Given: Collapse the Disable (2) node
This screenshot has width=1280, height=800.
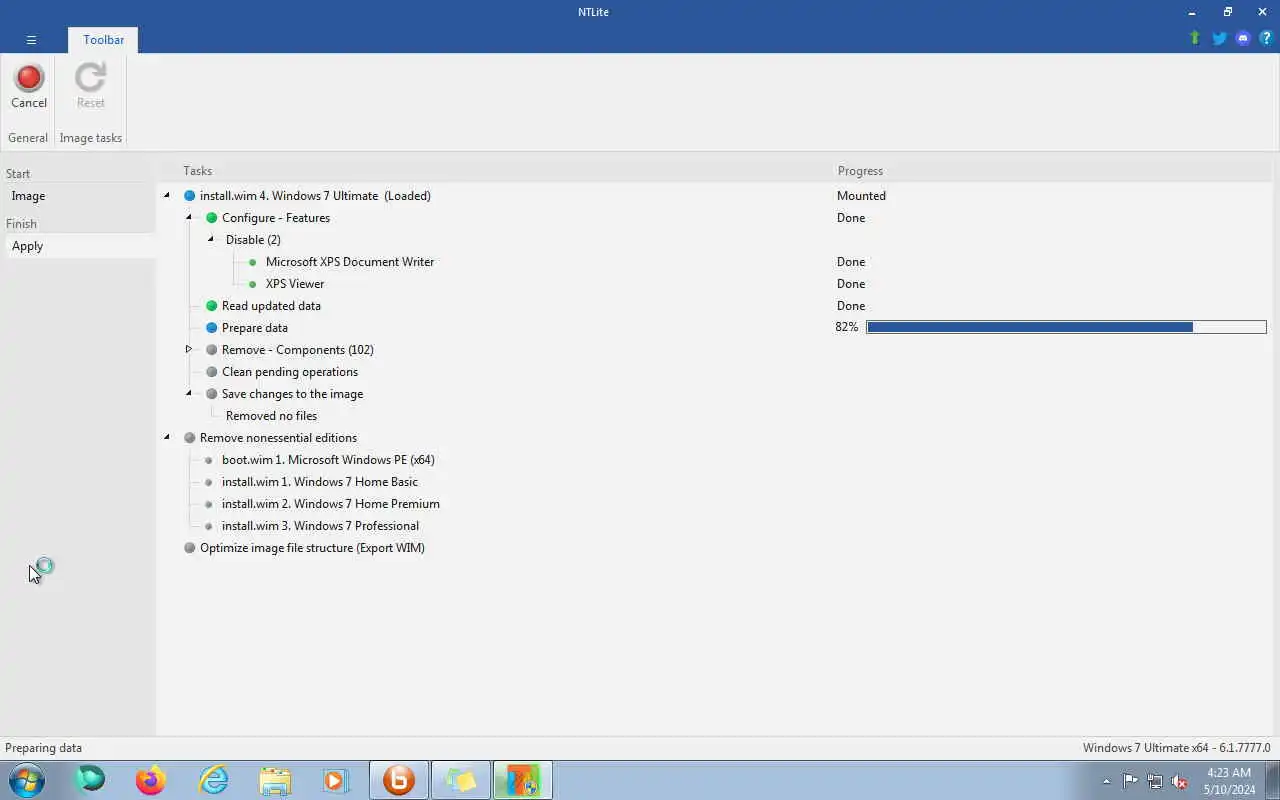Looking at the screenshot, I should pyautogui.click(x=210, y=240).
